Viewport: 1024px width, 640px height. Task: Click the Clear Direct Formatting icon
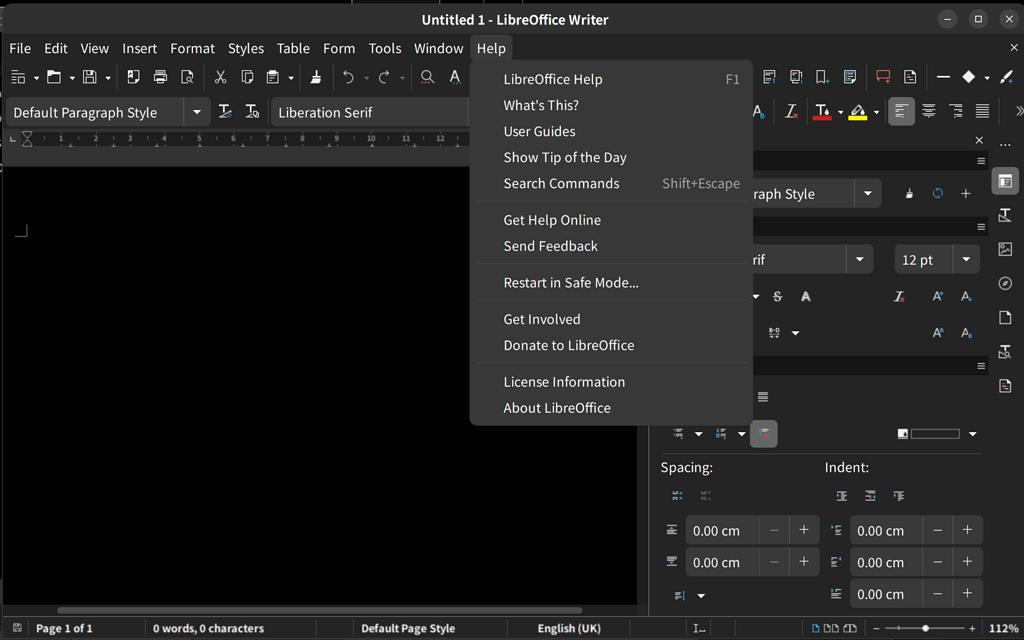790,111
